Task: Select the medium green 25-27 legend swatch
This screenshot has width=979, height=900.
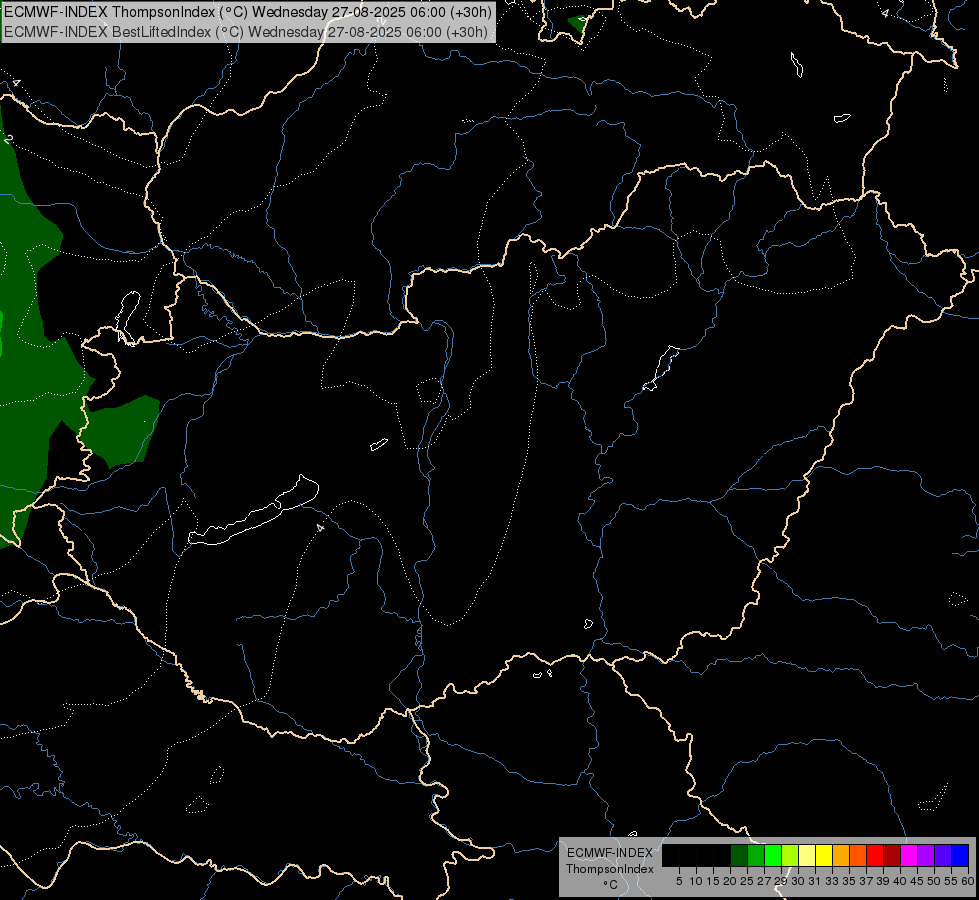Action: pos(756,855)
